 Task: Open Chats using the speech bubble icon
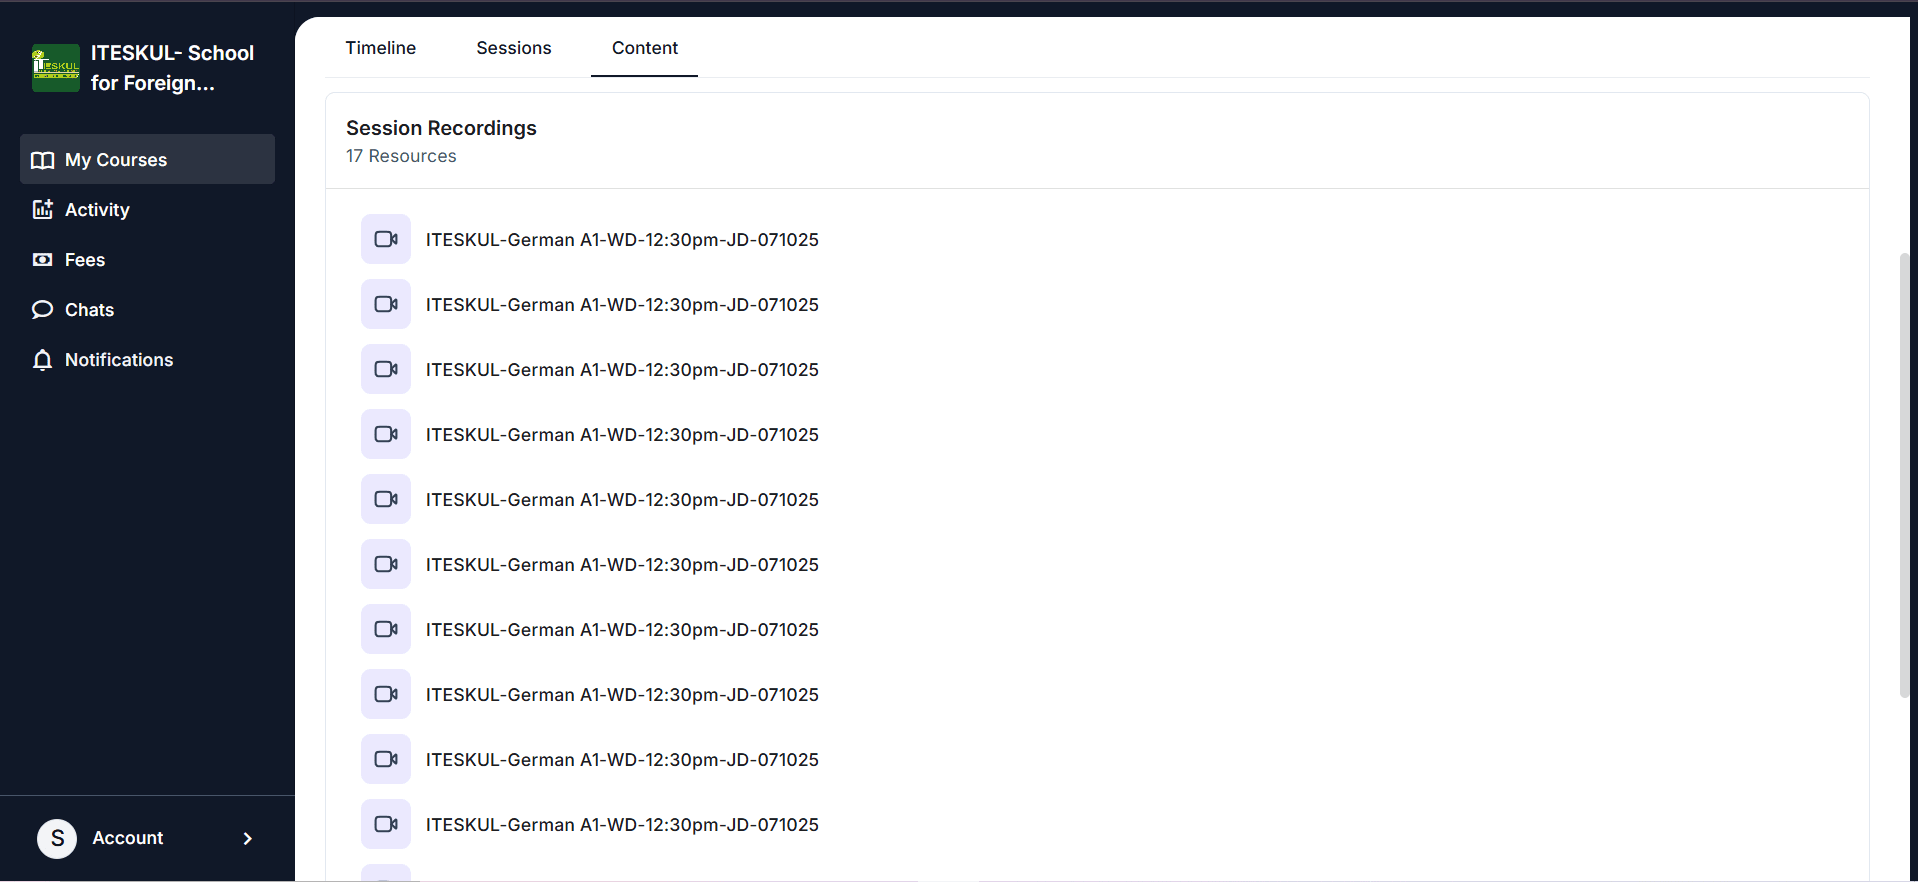tap(42, 310)
